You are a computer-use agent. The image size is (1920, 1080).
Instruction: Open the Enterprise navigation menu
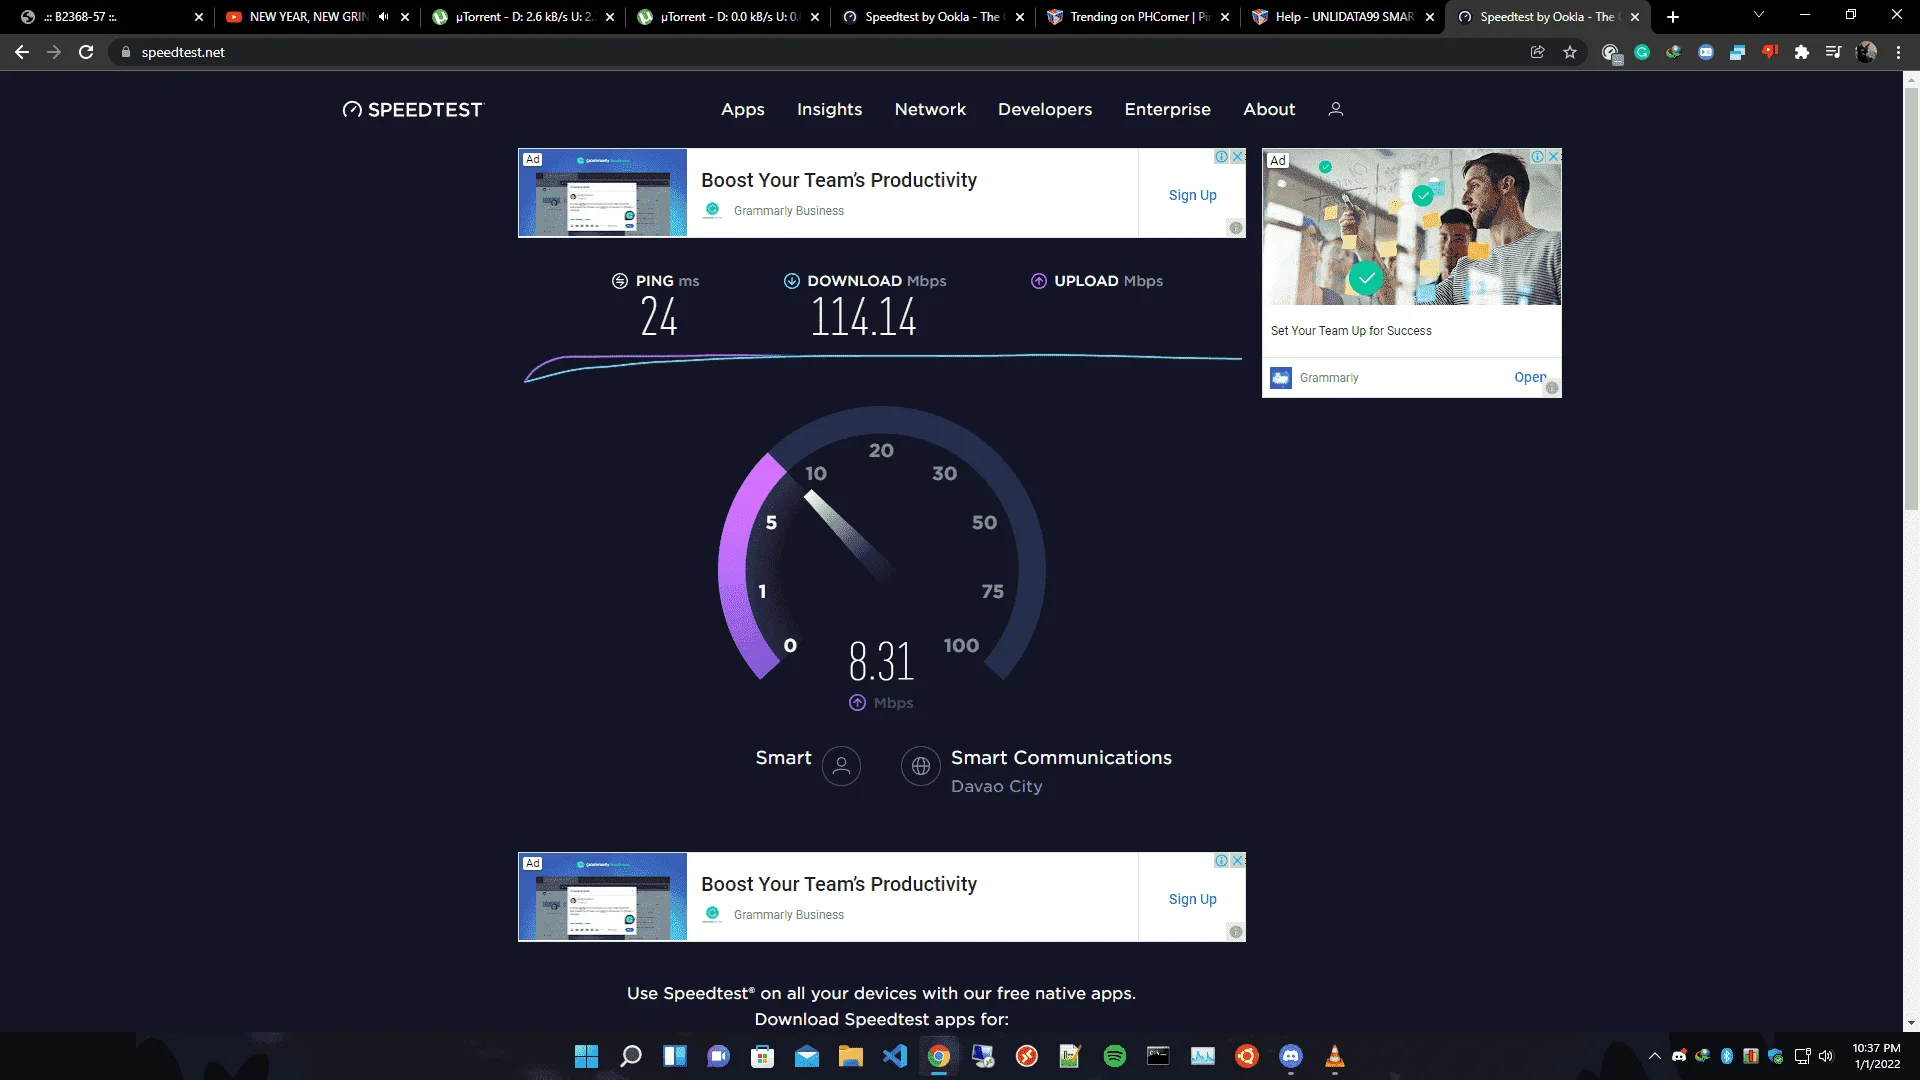(x=1167, y=109)
